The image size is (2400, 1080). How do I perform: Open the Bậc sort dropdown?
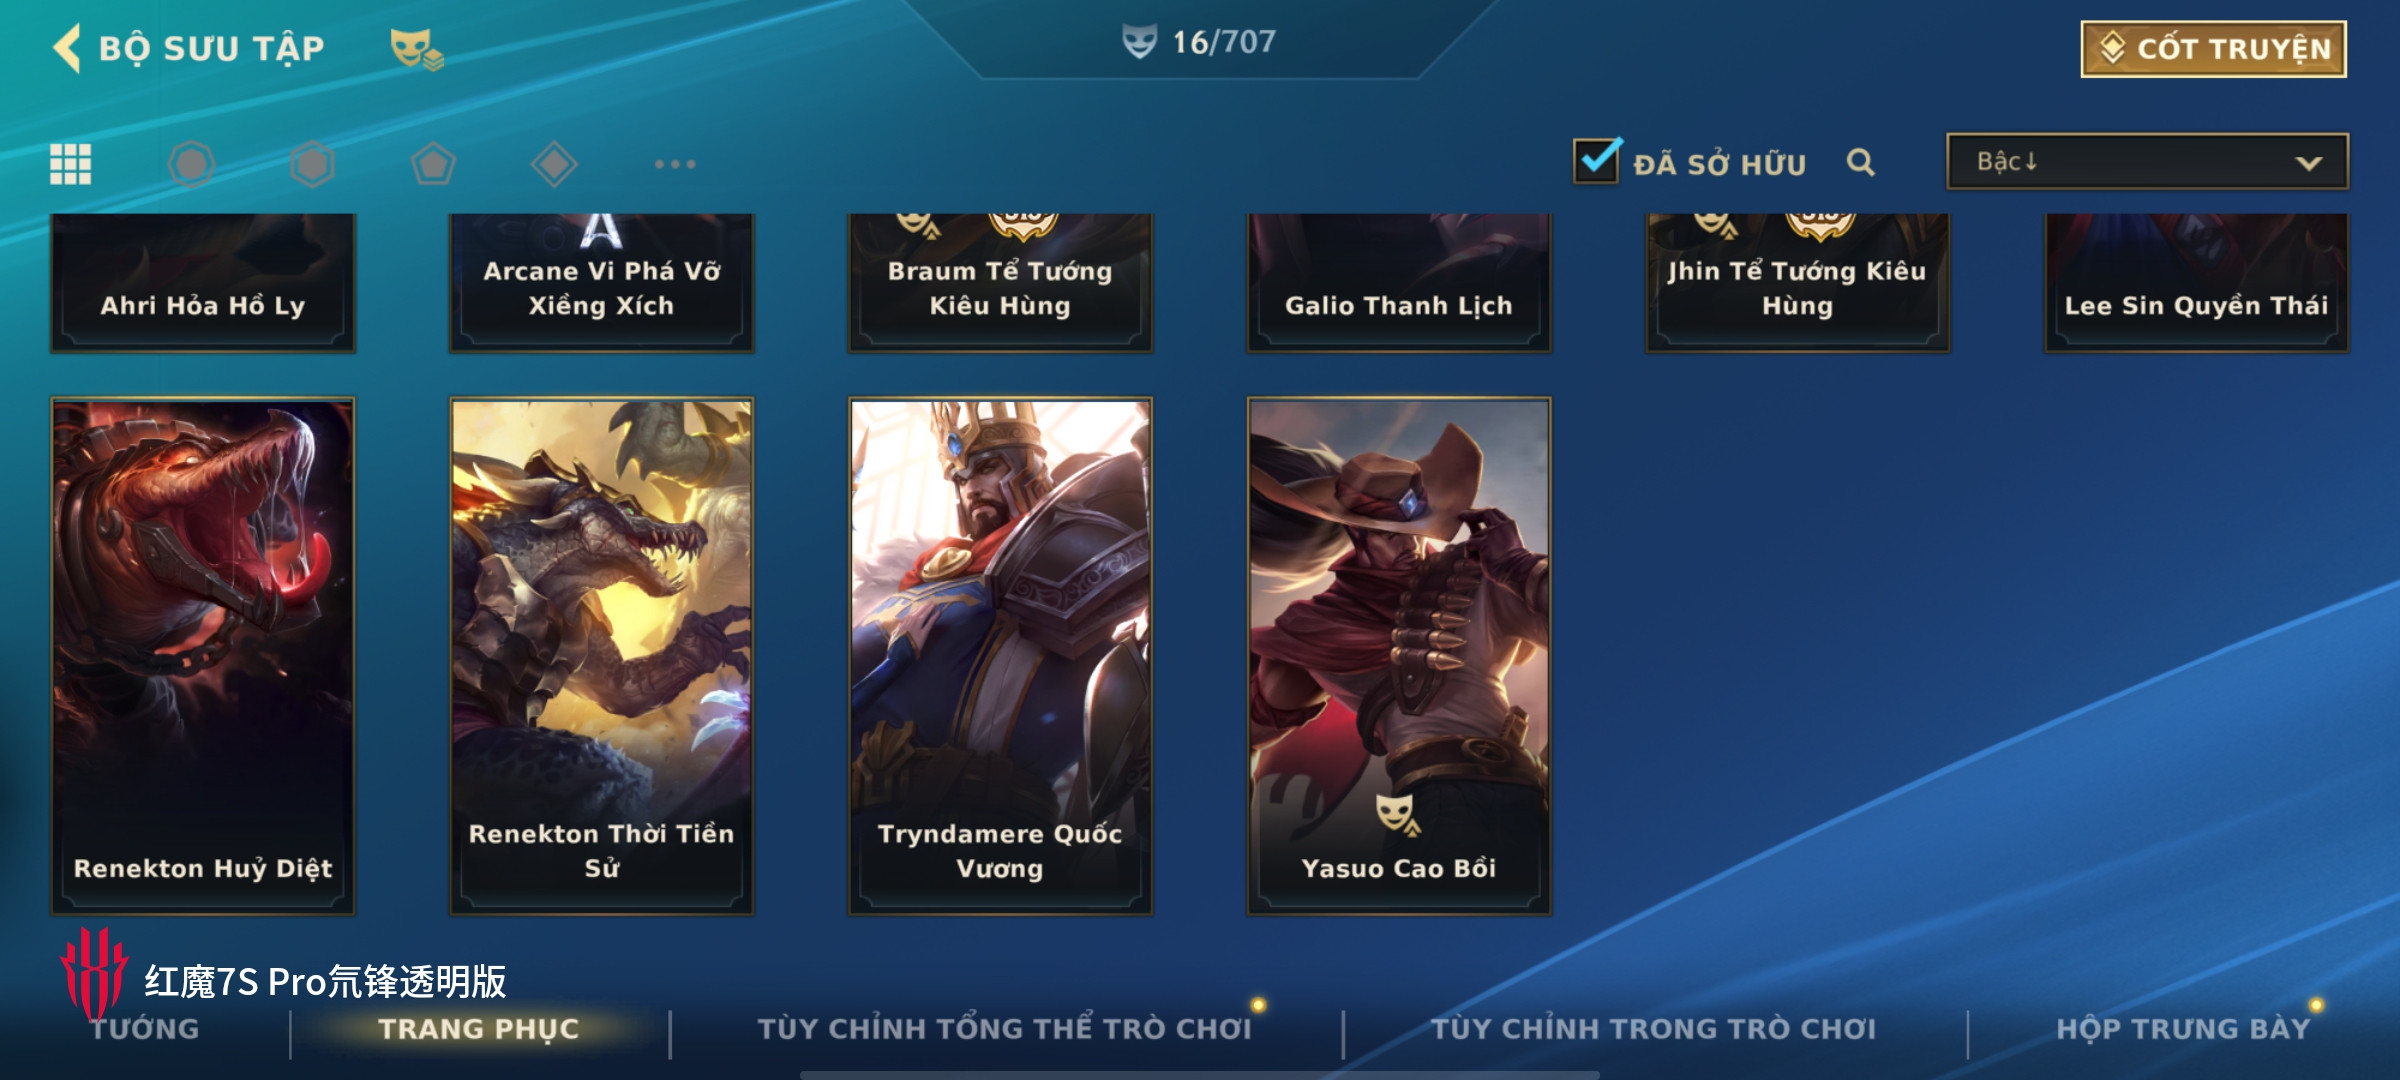pyautogui.click(x=2147, y=162)
